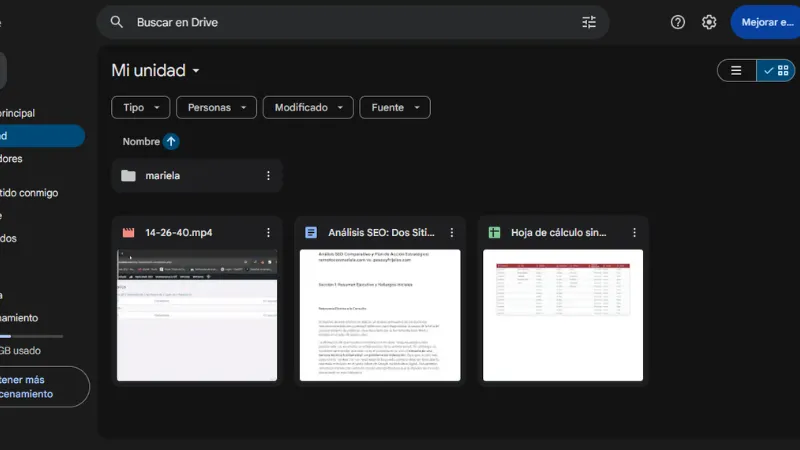Switch to grid view layout
This screenshot has width=800, height=450.
(776, 70)
